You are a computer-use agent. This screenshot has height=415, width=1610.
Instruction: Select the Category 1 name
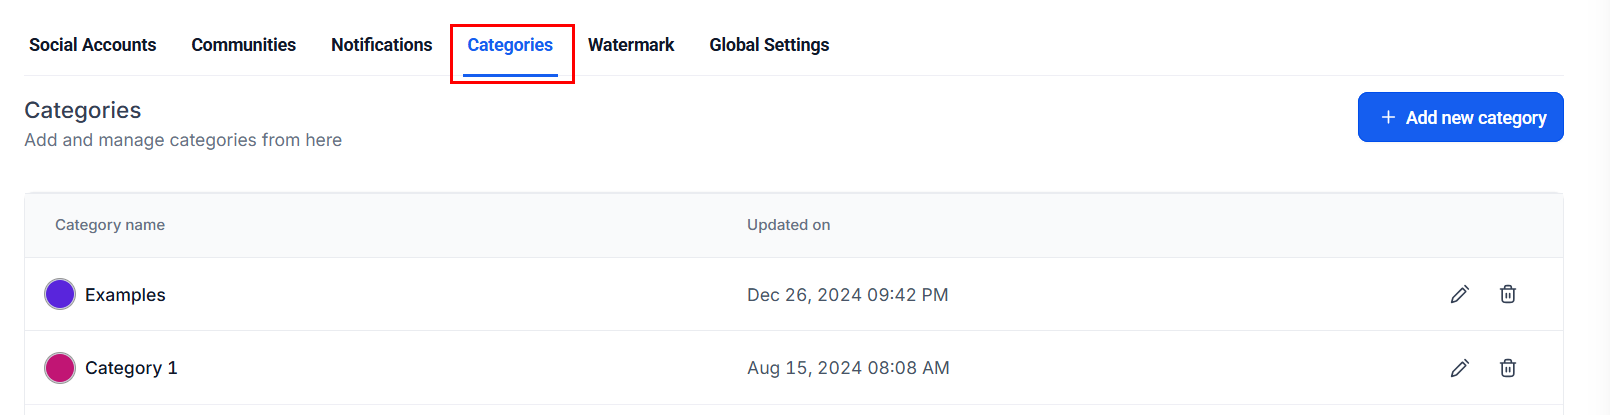(x=131, y=368)
